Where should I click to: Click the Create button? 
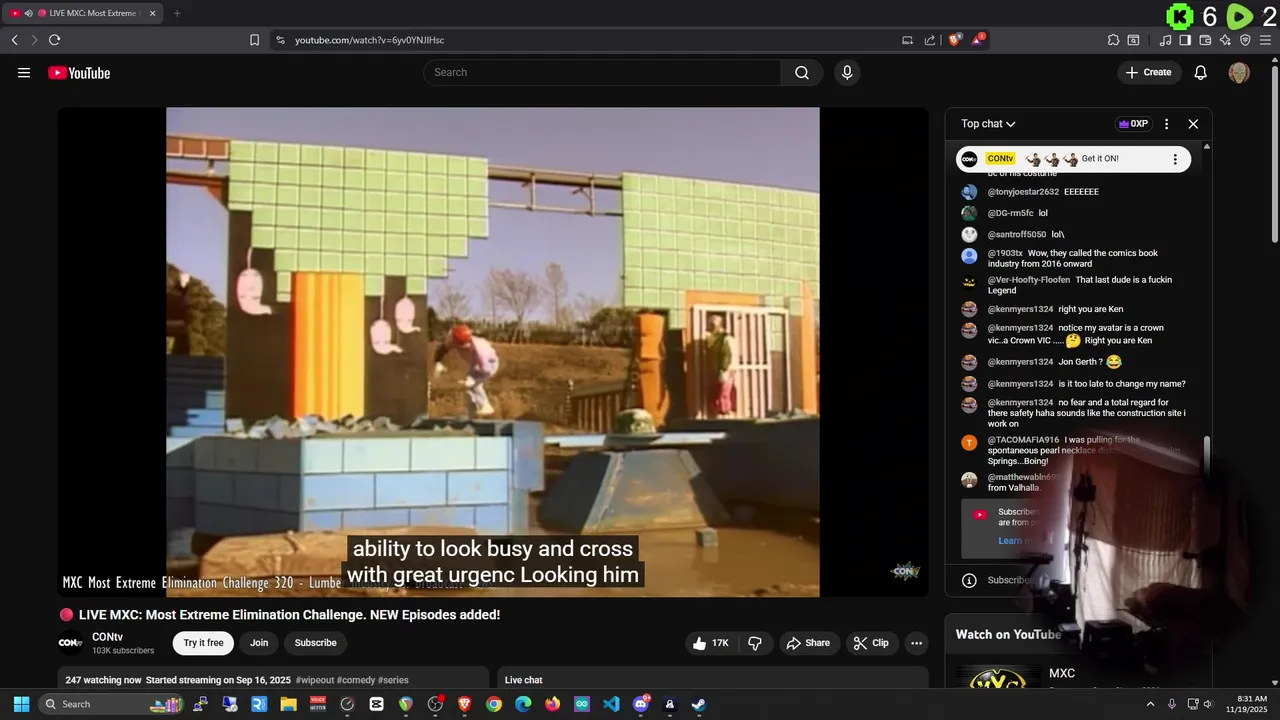click(1148, 72)
